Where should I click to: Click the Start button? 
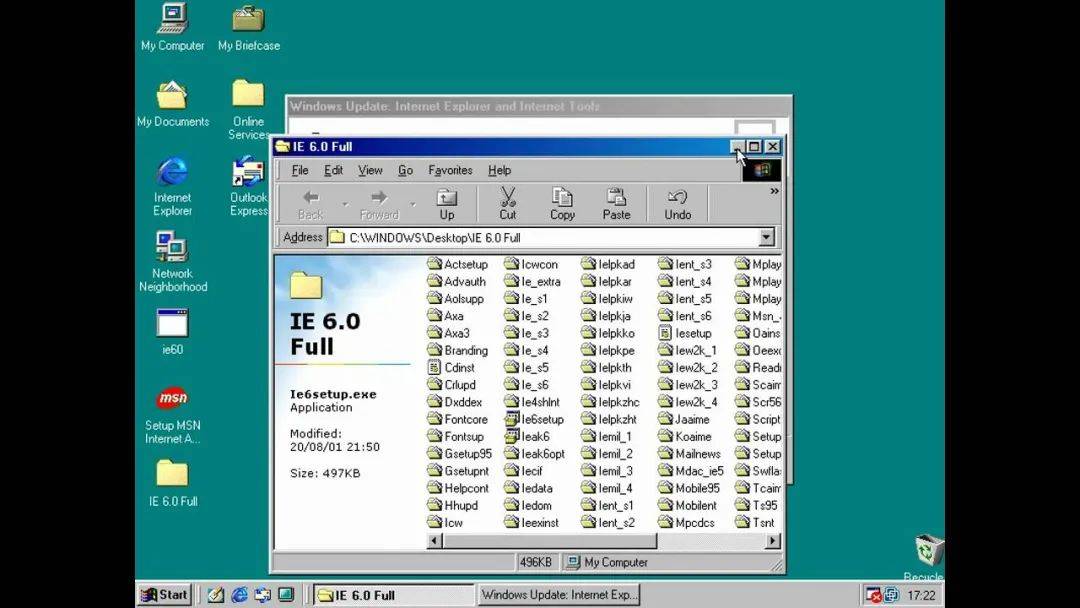164,595
